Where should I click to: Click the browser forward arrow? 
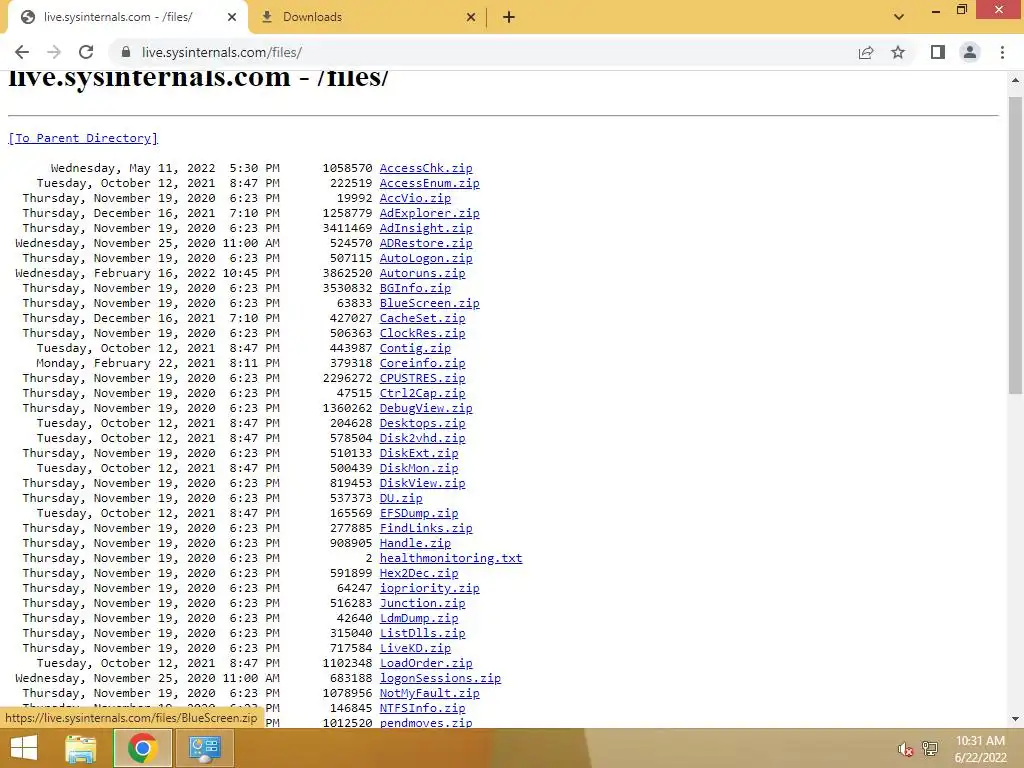click(54, 52)
